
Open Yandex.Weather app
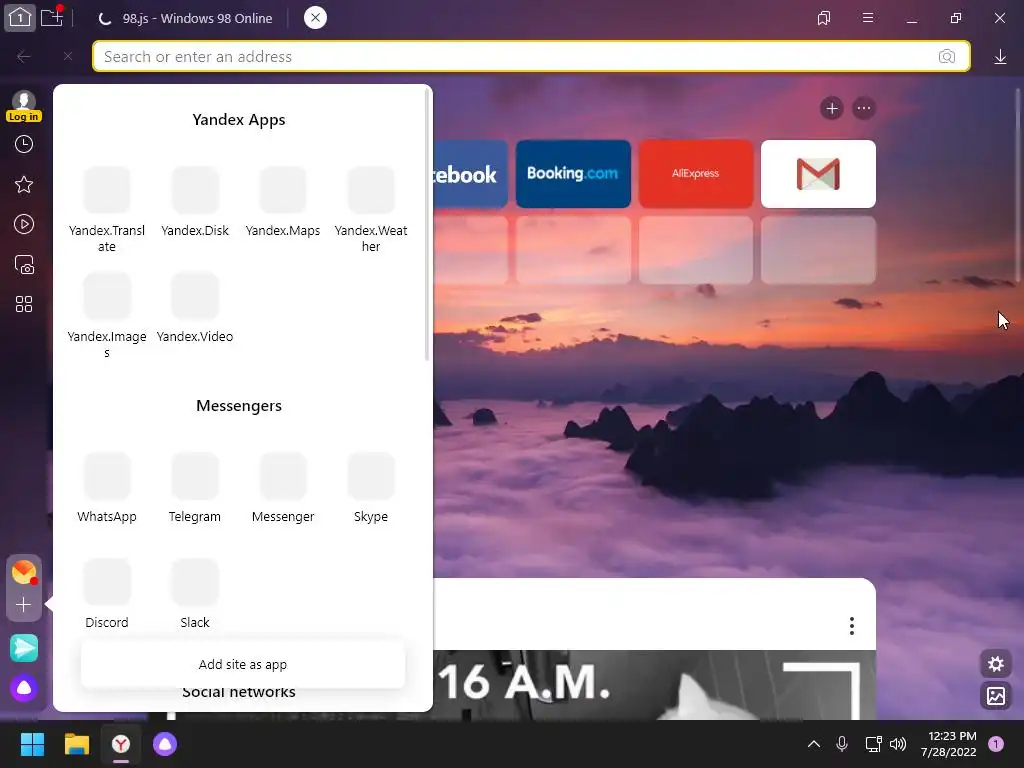tap(371, 210)
